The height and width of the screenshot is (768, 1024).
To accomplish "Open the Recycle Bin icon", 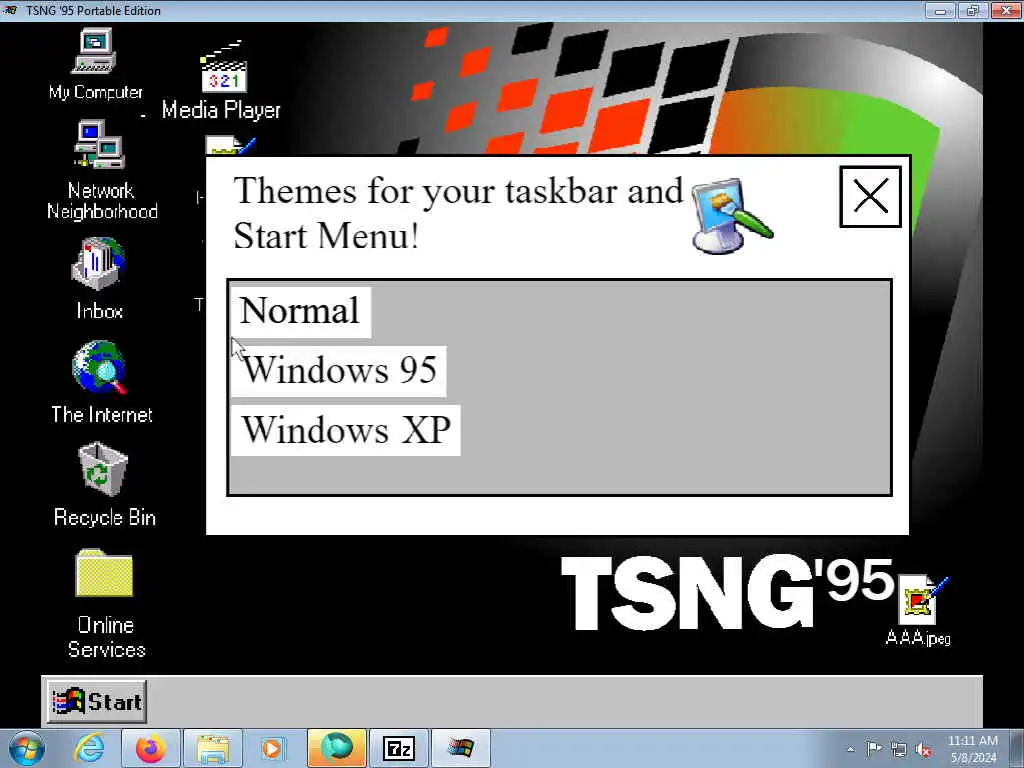I will click(x=103, y=485).
